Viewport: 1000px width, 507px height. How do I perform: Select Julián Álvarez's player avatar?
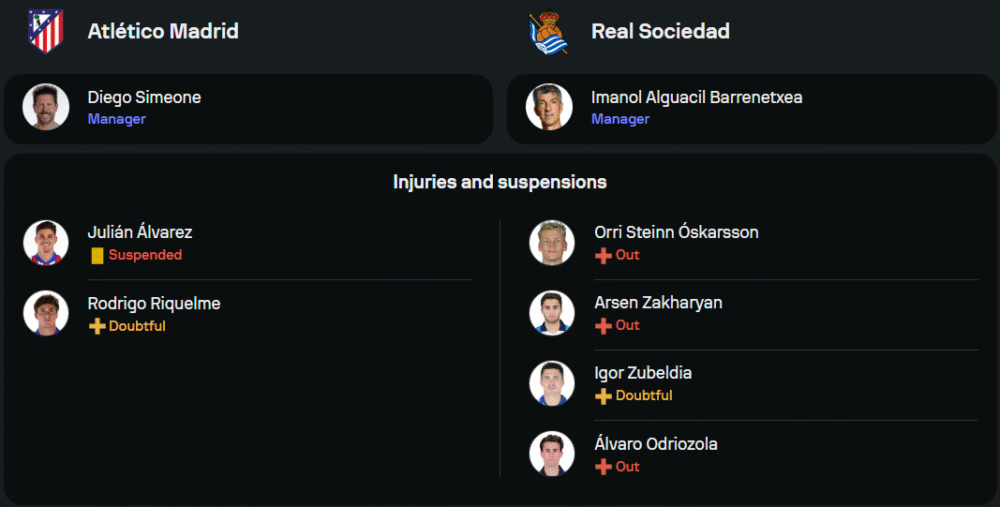(x=46, y=242)
